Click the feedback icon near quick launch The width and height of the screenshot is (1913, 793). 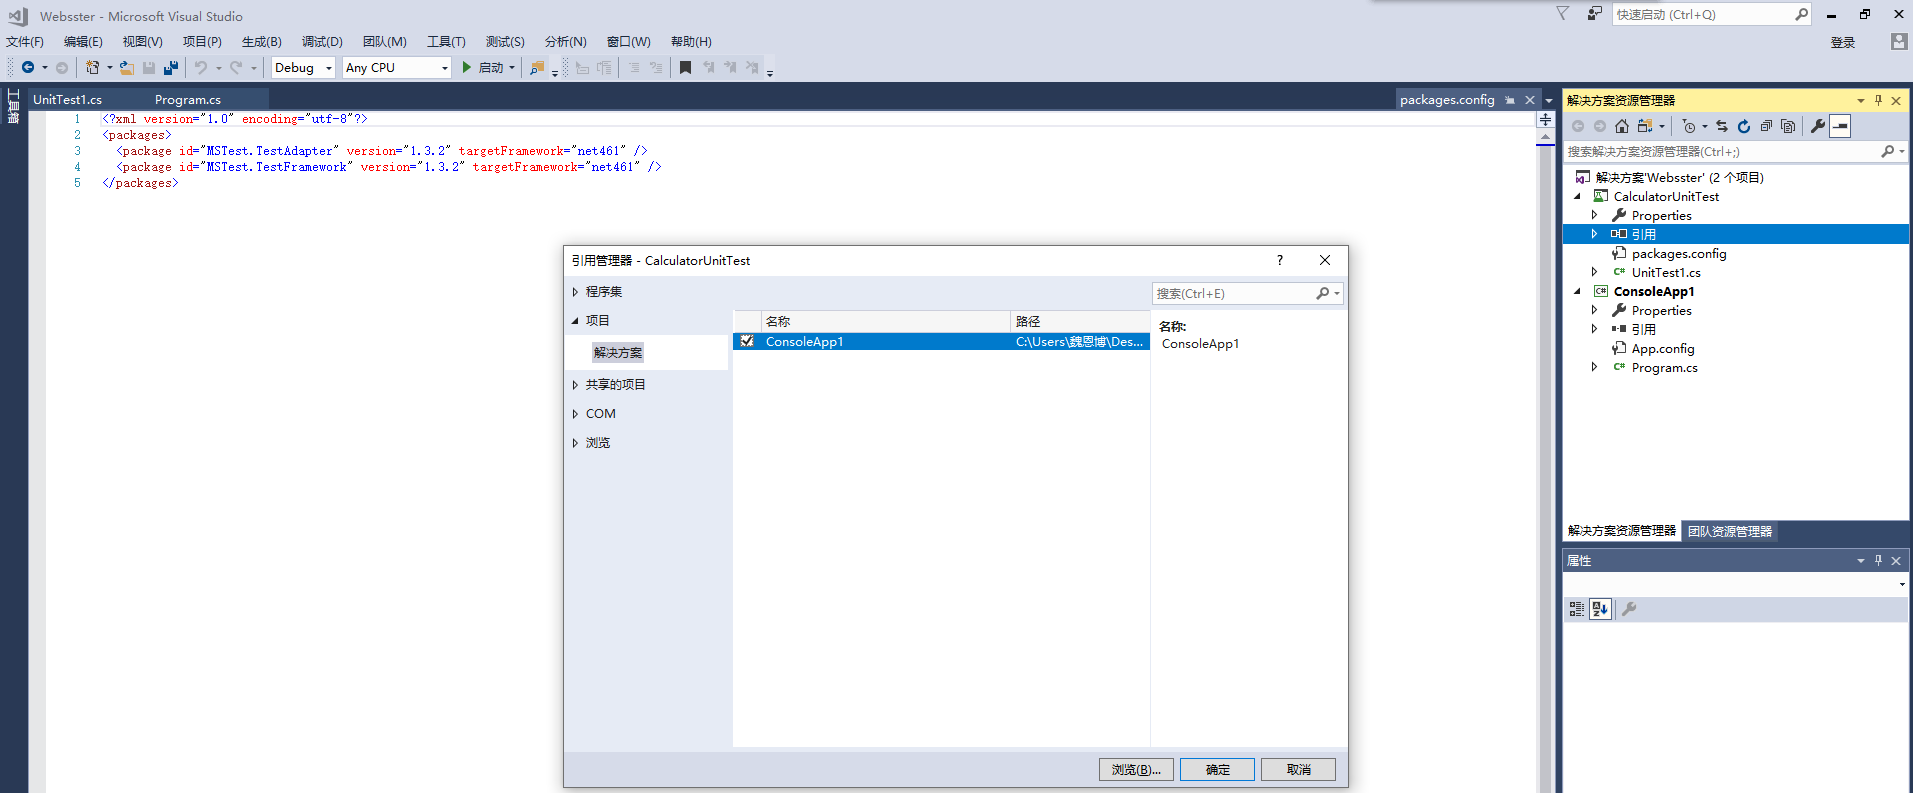click(1594, 14)
